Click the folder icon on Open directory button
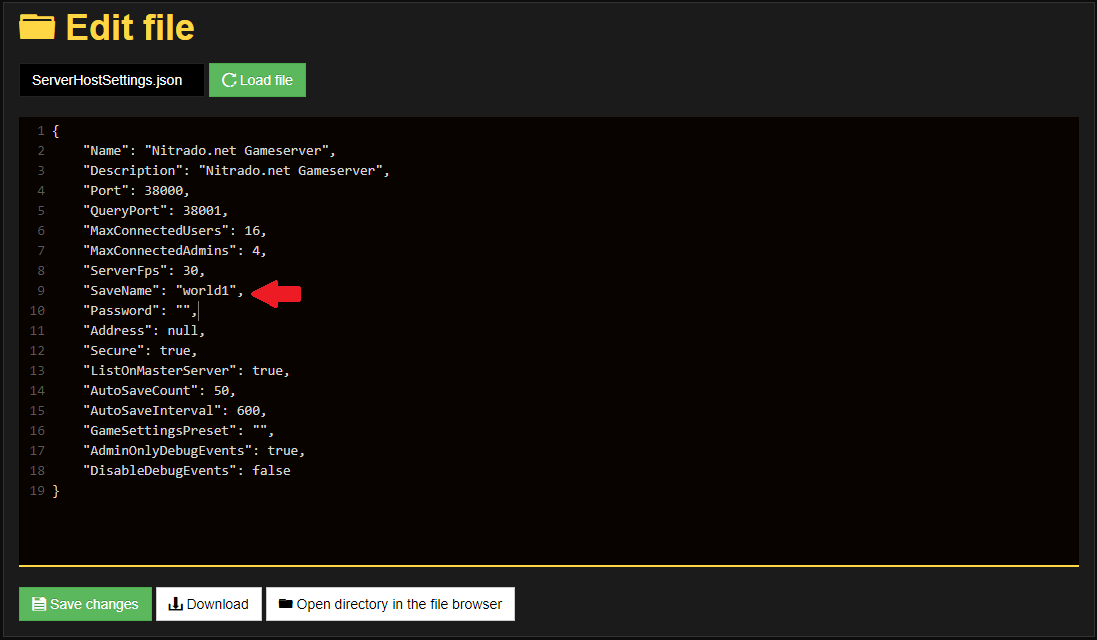Screen dimensions: 1097x640 (x=285, y=604)
